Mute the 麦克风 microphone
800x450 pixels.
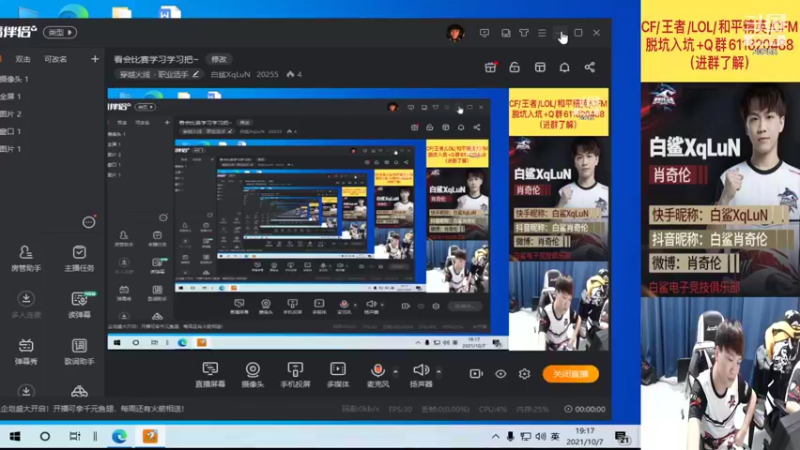point(378,375)
